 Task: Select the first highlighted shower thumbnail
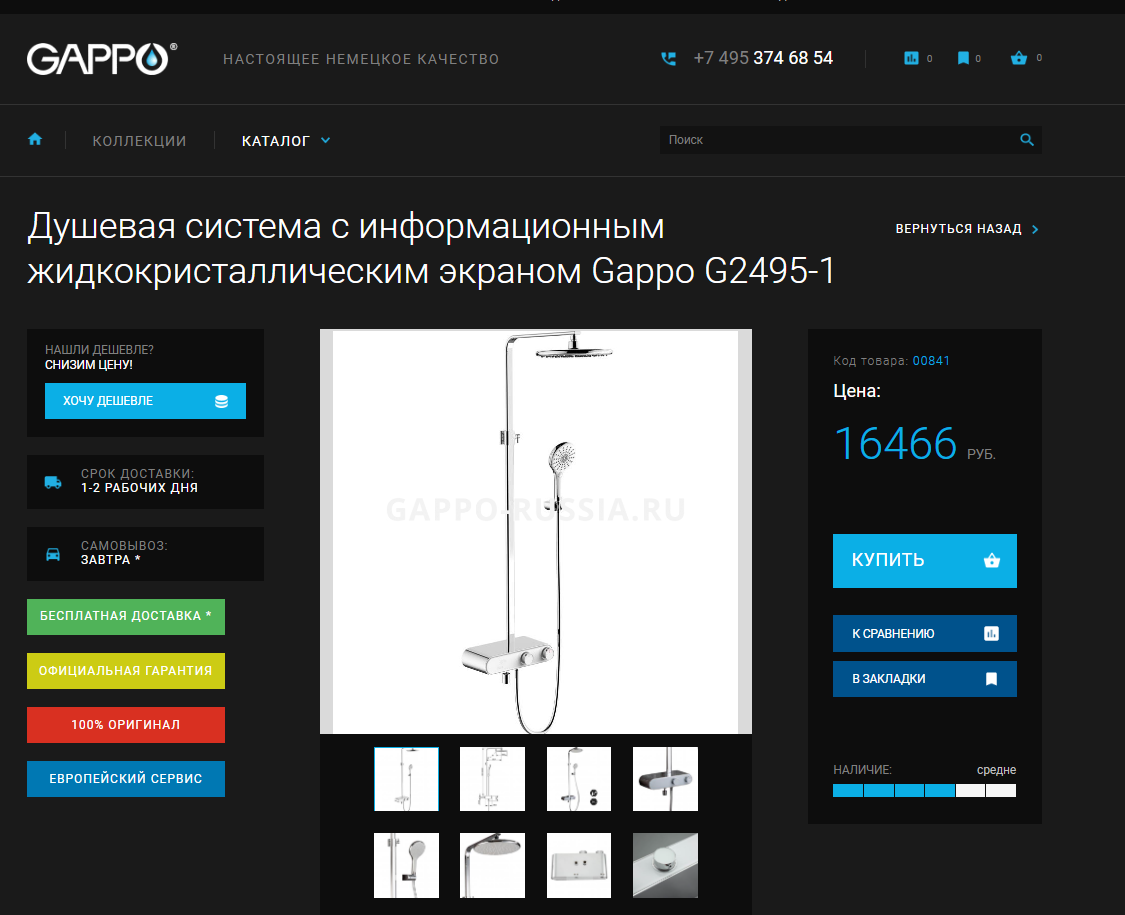(406, 779)
